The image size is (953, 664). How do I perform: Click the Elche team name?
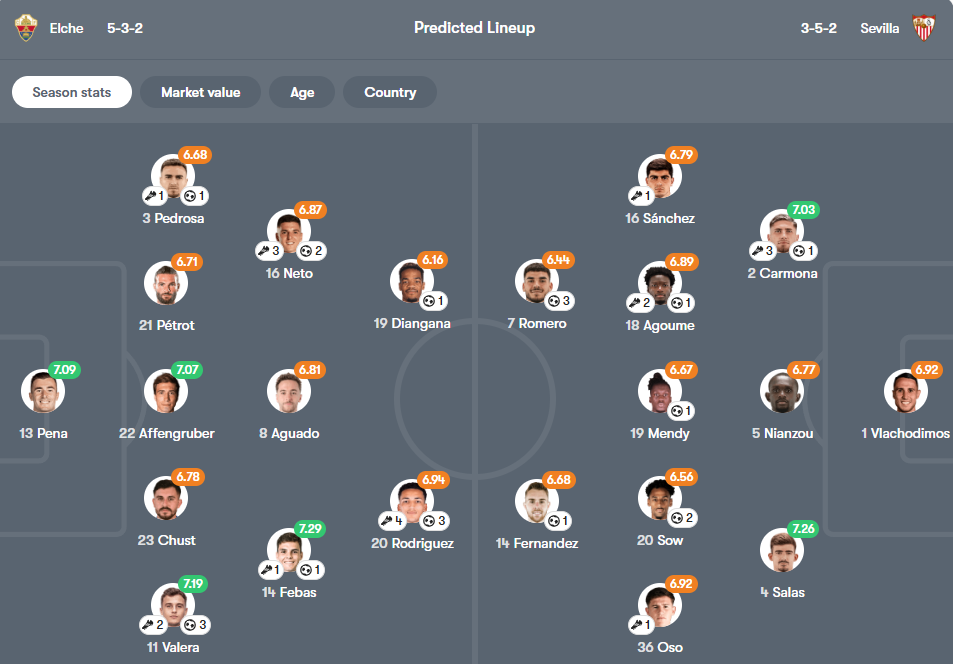pyautogui.click(x=67, y=28)
